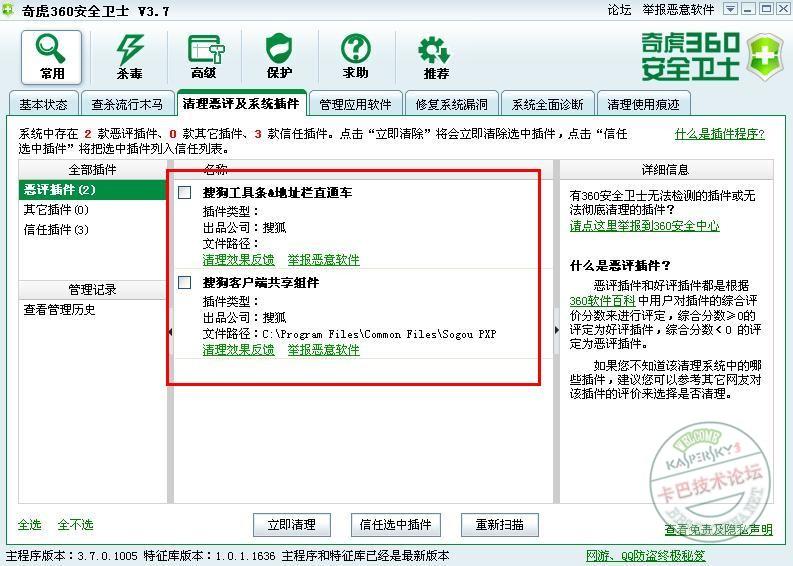Image resolution: width=793 pixels, height=566 pixels.
Task: Open 查看管理历史 under 管理记录
Action: pyautogui.click(x=60, y=310)
